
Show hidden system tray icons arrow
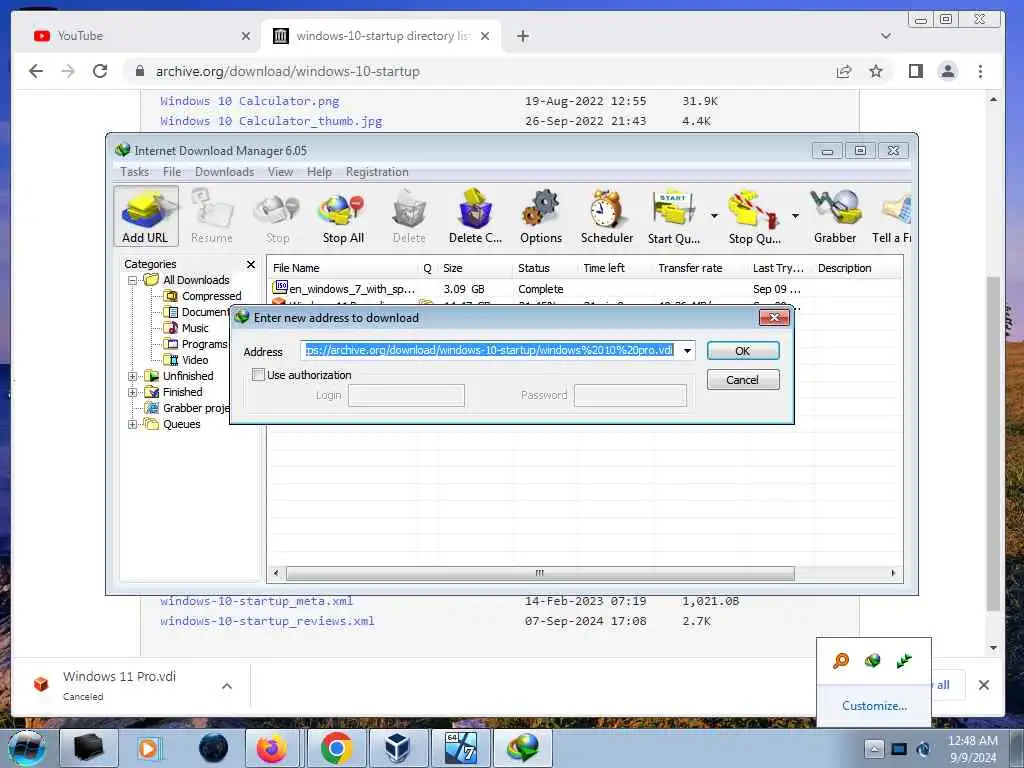click(x=874, y=748)
